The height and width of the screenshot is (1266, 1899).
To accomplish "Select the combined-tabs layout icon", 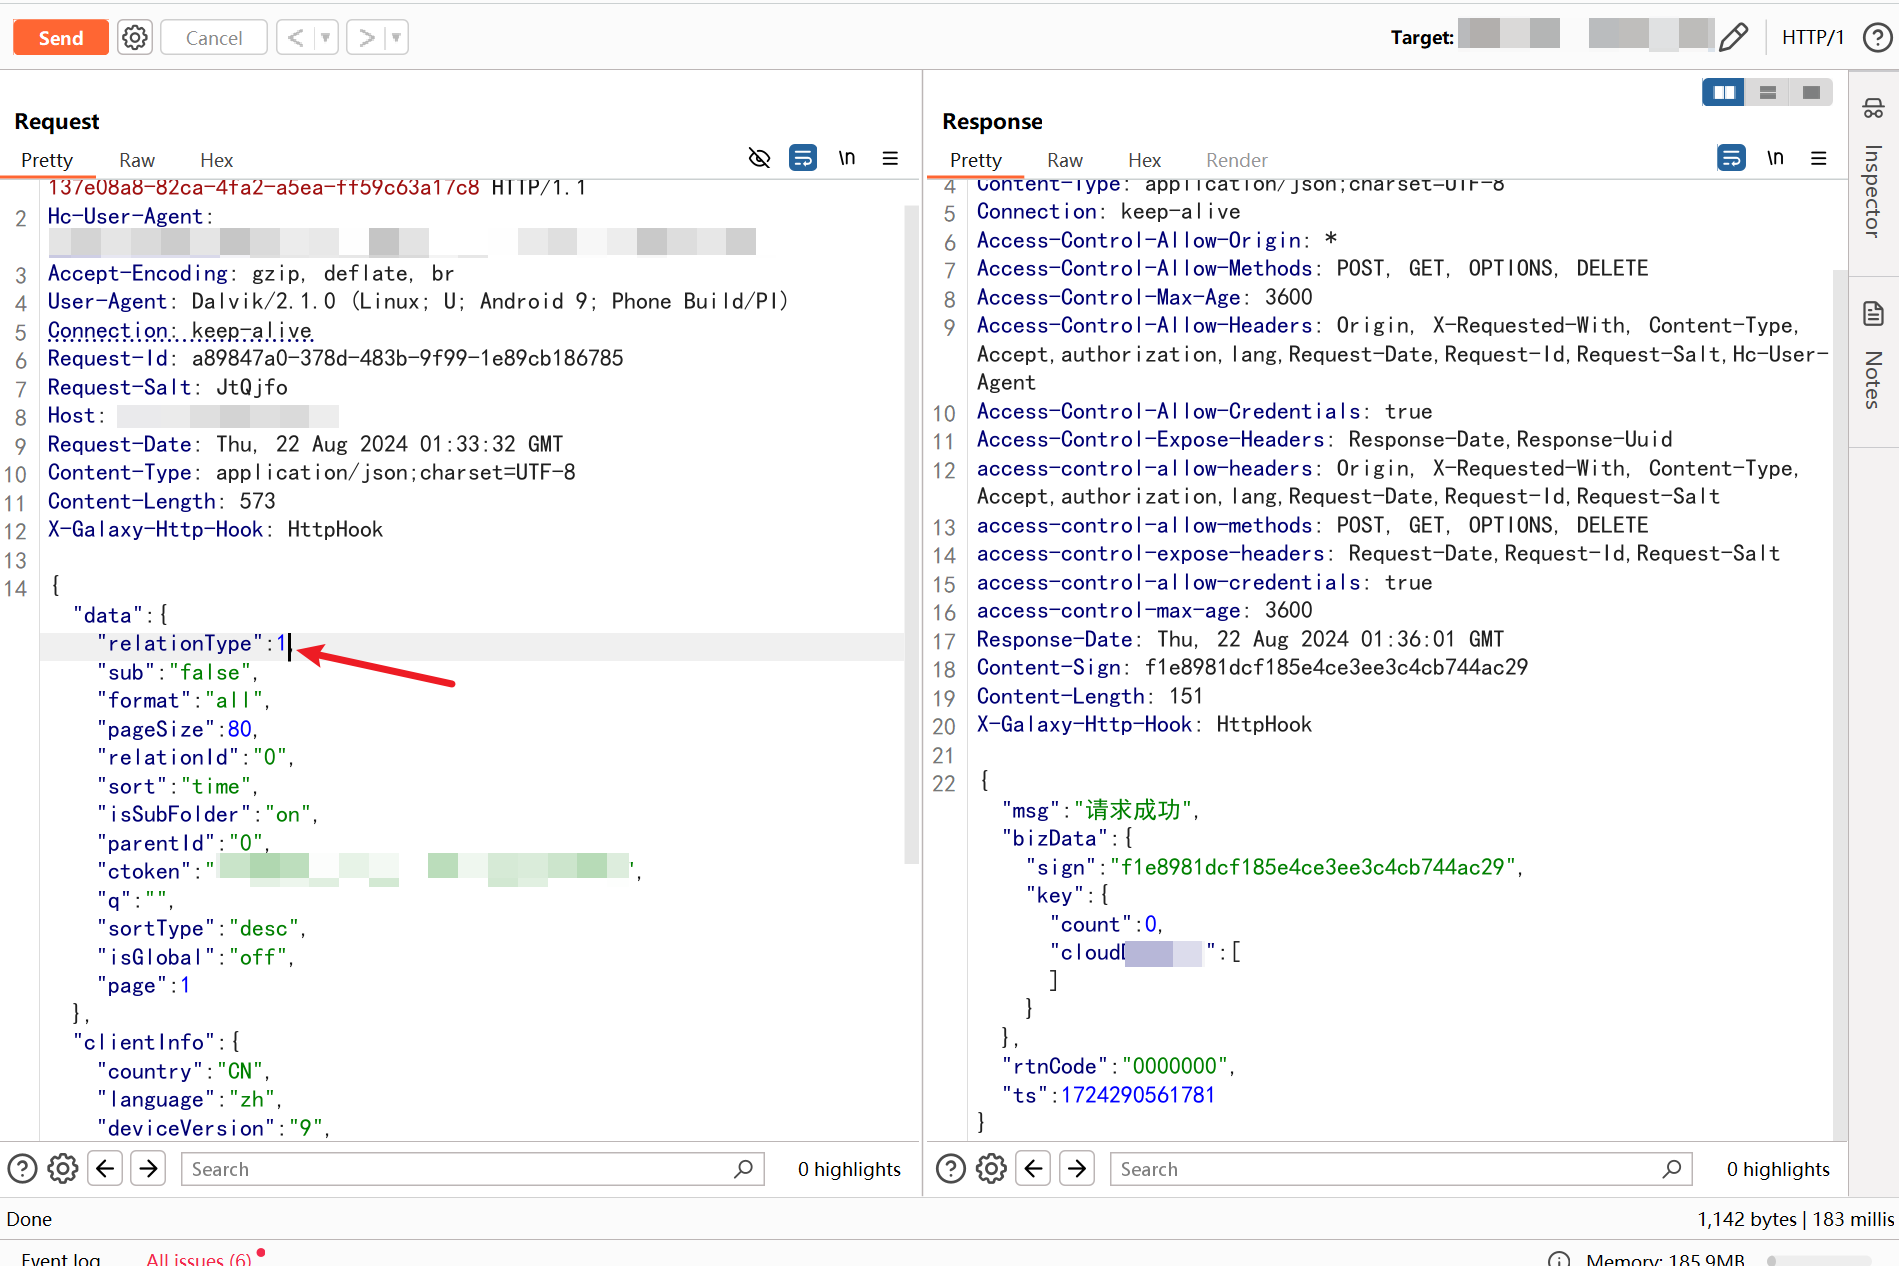I will pyautogui.click(x=1810, y=93).
